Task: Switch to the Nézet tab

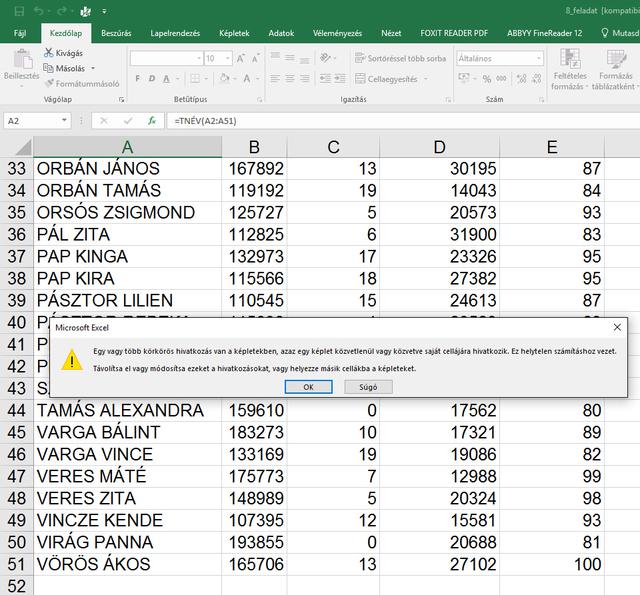Action: click(x=391, y=33)
